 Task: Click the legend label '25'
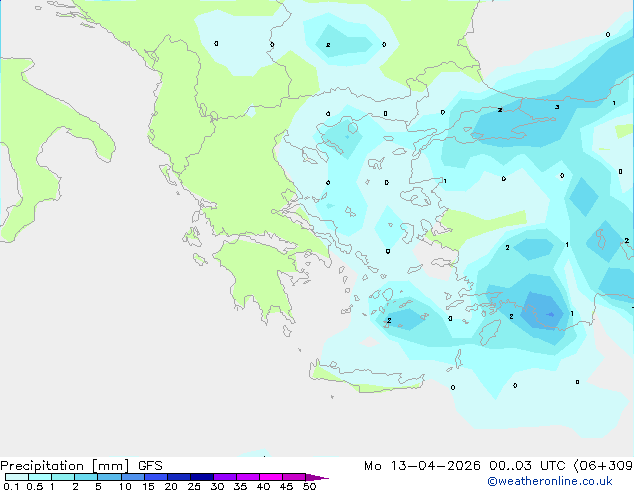pyautogui.click(x=194, y=486)
